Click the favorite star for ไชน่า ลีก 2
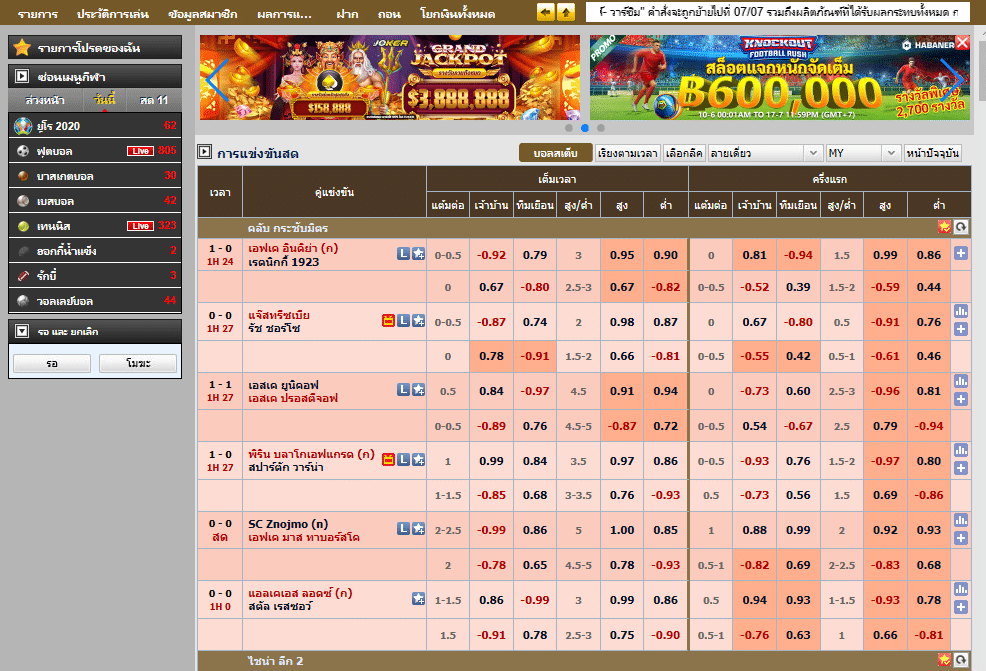 944,660
